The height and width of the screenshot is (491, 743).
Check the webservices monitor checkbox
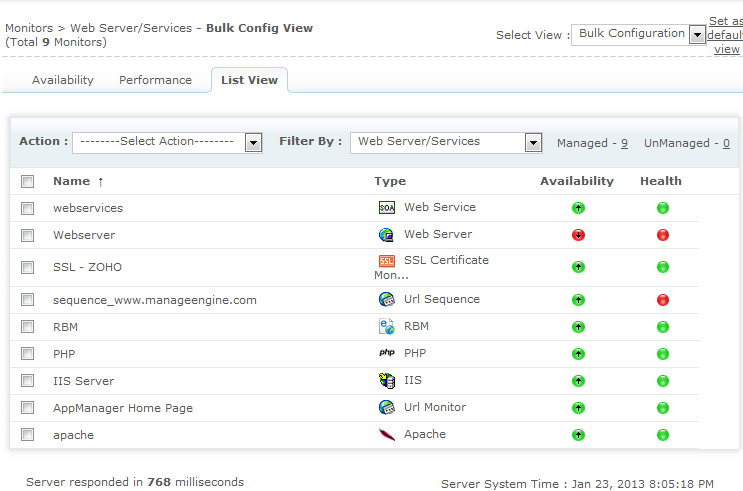click(28, 208)
